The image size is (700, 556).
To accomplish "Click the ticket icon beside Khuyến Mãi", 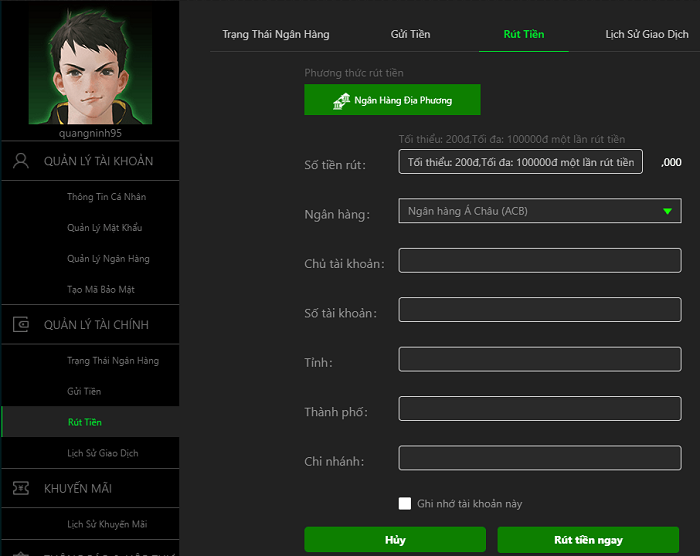I will [x=21, y=488].
